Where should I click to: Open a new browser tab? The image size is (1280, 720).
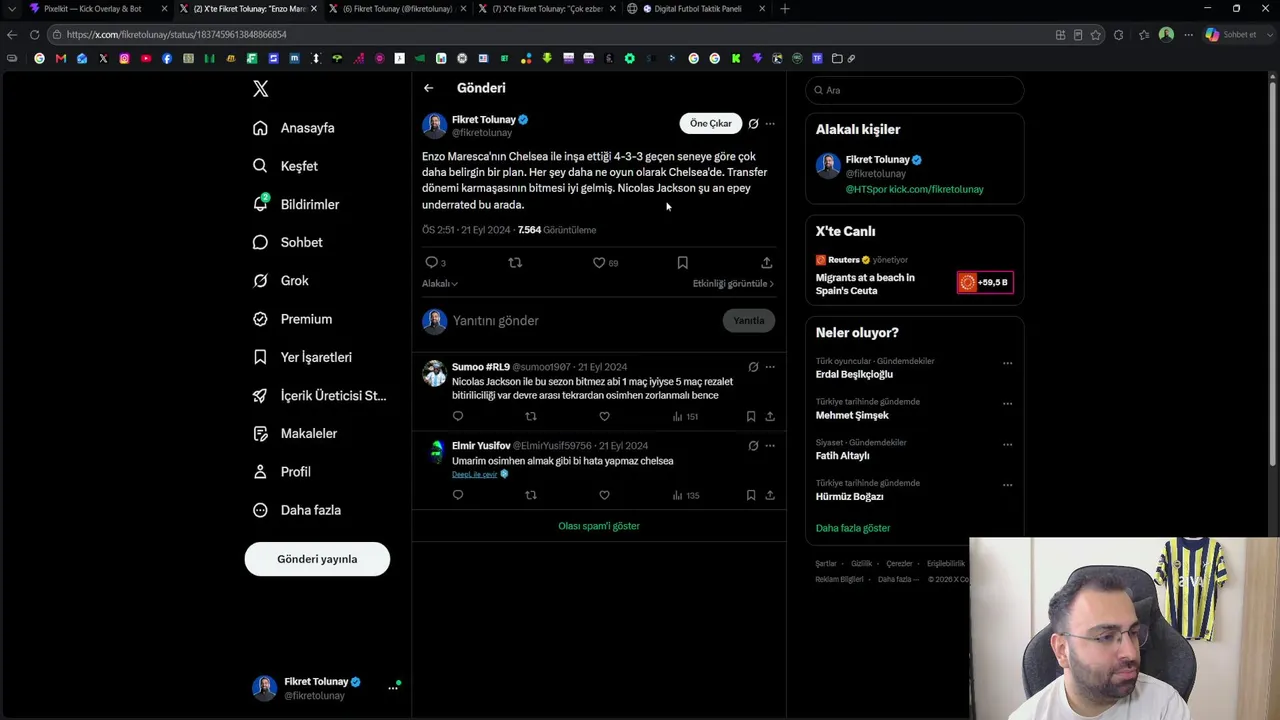tap(785, 9)
